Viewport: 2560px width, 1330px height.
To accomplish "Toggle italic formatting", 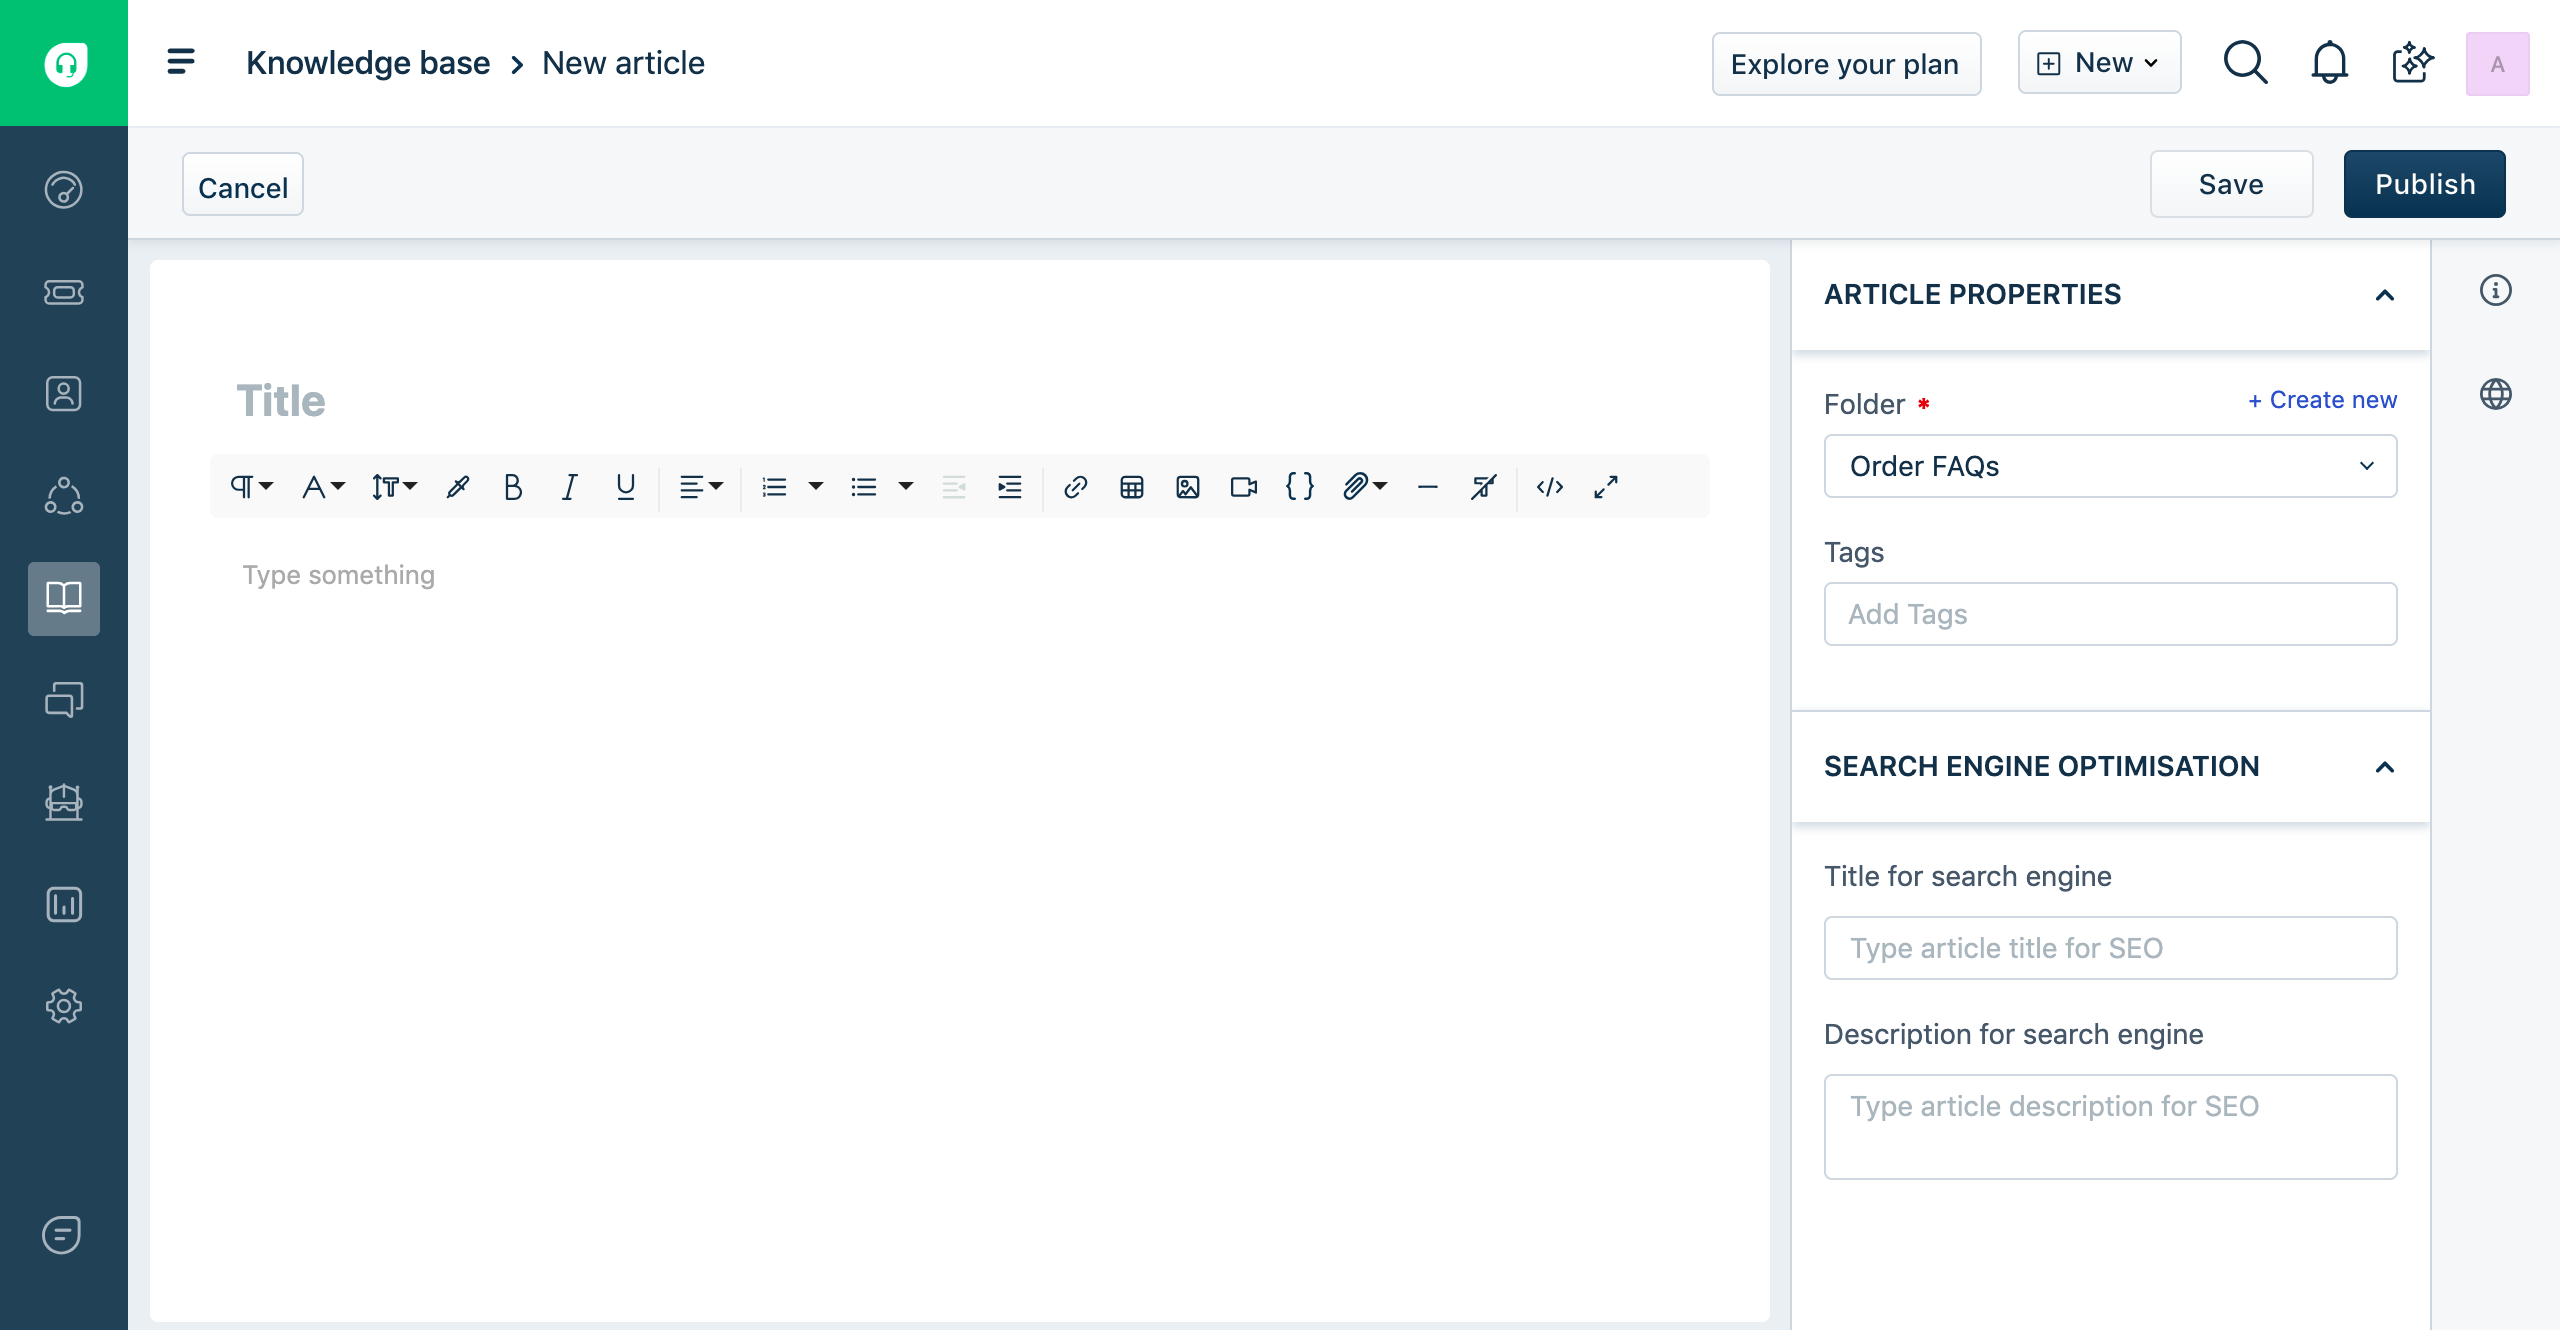I will [x=569, y=487].
